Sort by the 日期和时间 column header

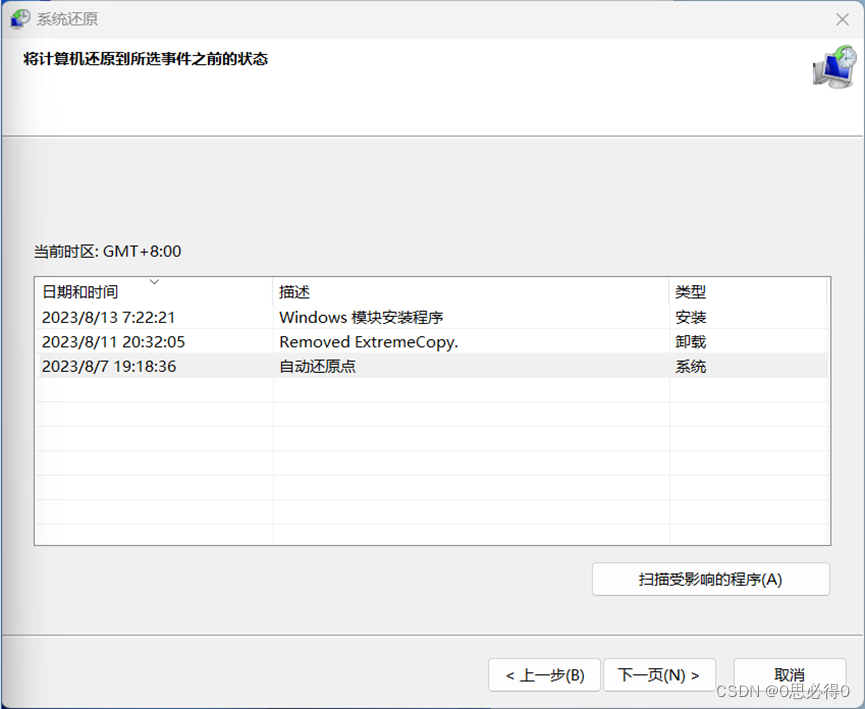[154, 291]
